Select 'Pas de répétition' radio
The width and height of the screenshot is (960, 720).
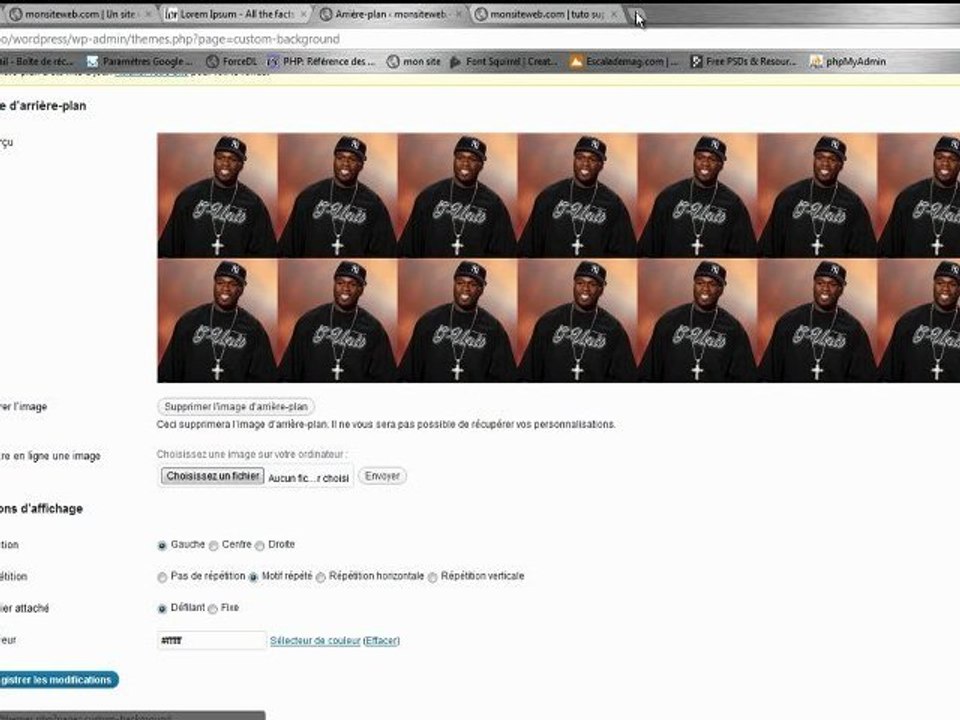click(162, 577)
